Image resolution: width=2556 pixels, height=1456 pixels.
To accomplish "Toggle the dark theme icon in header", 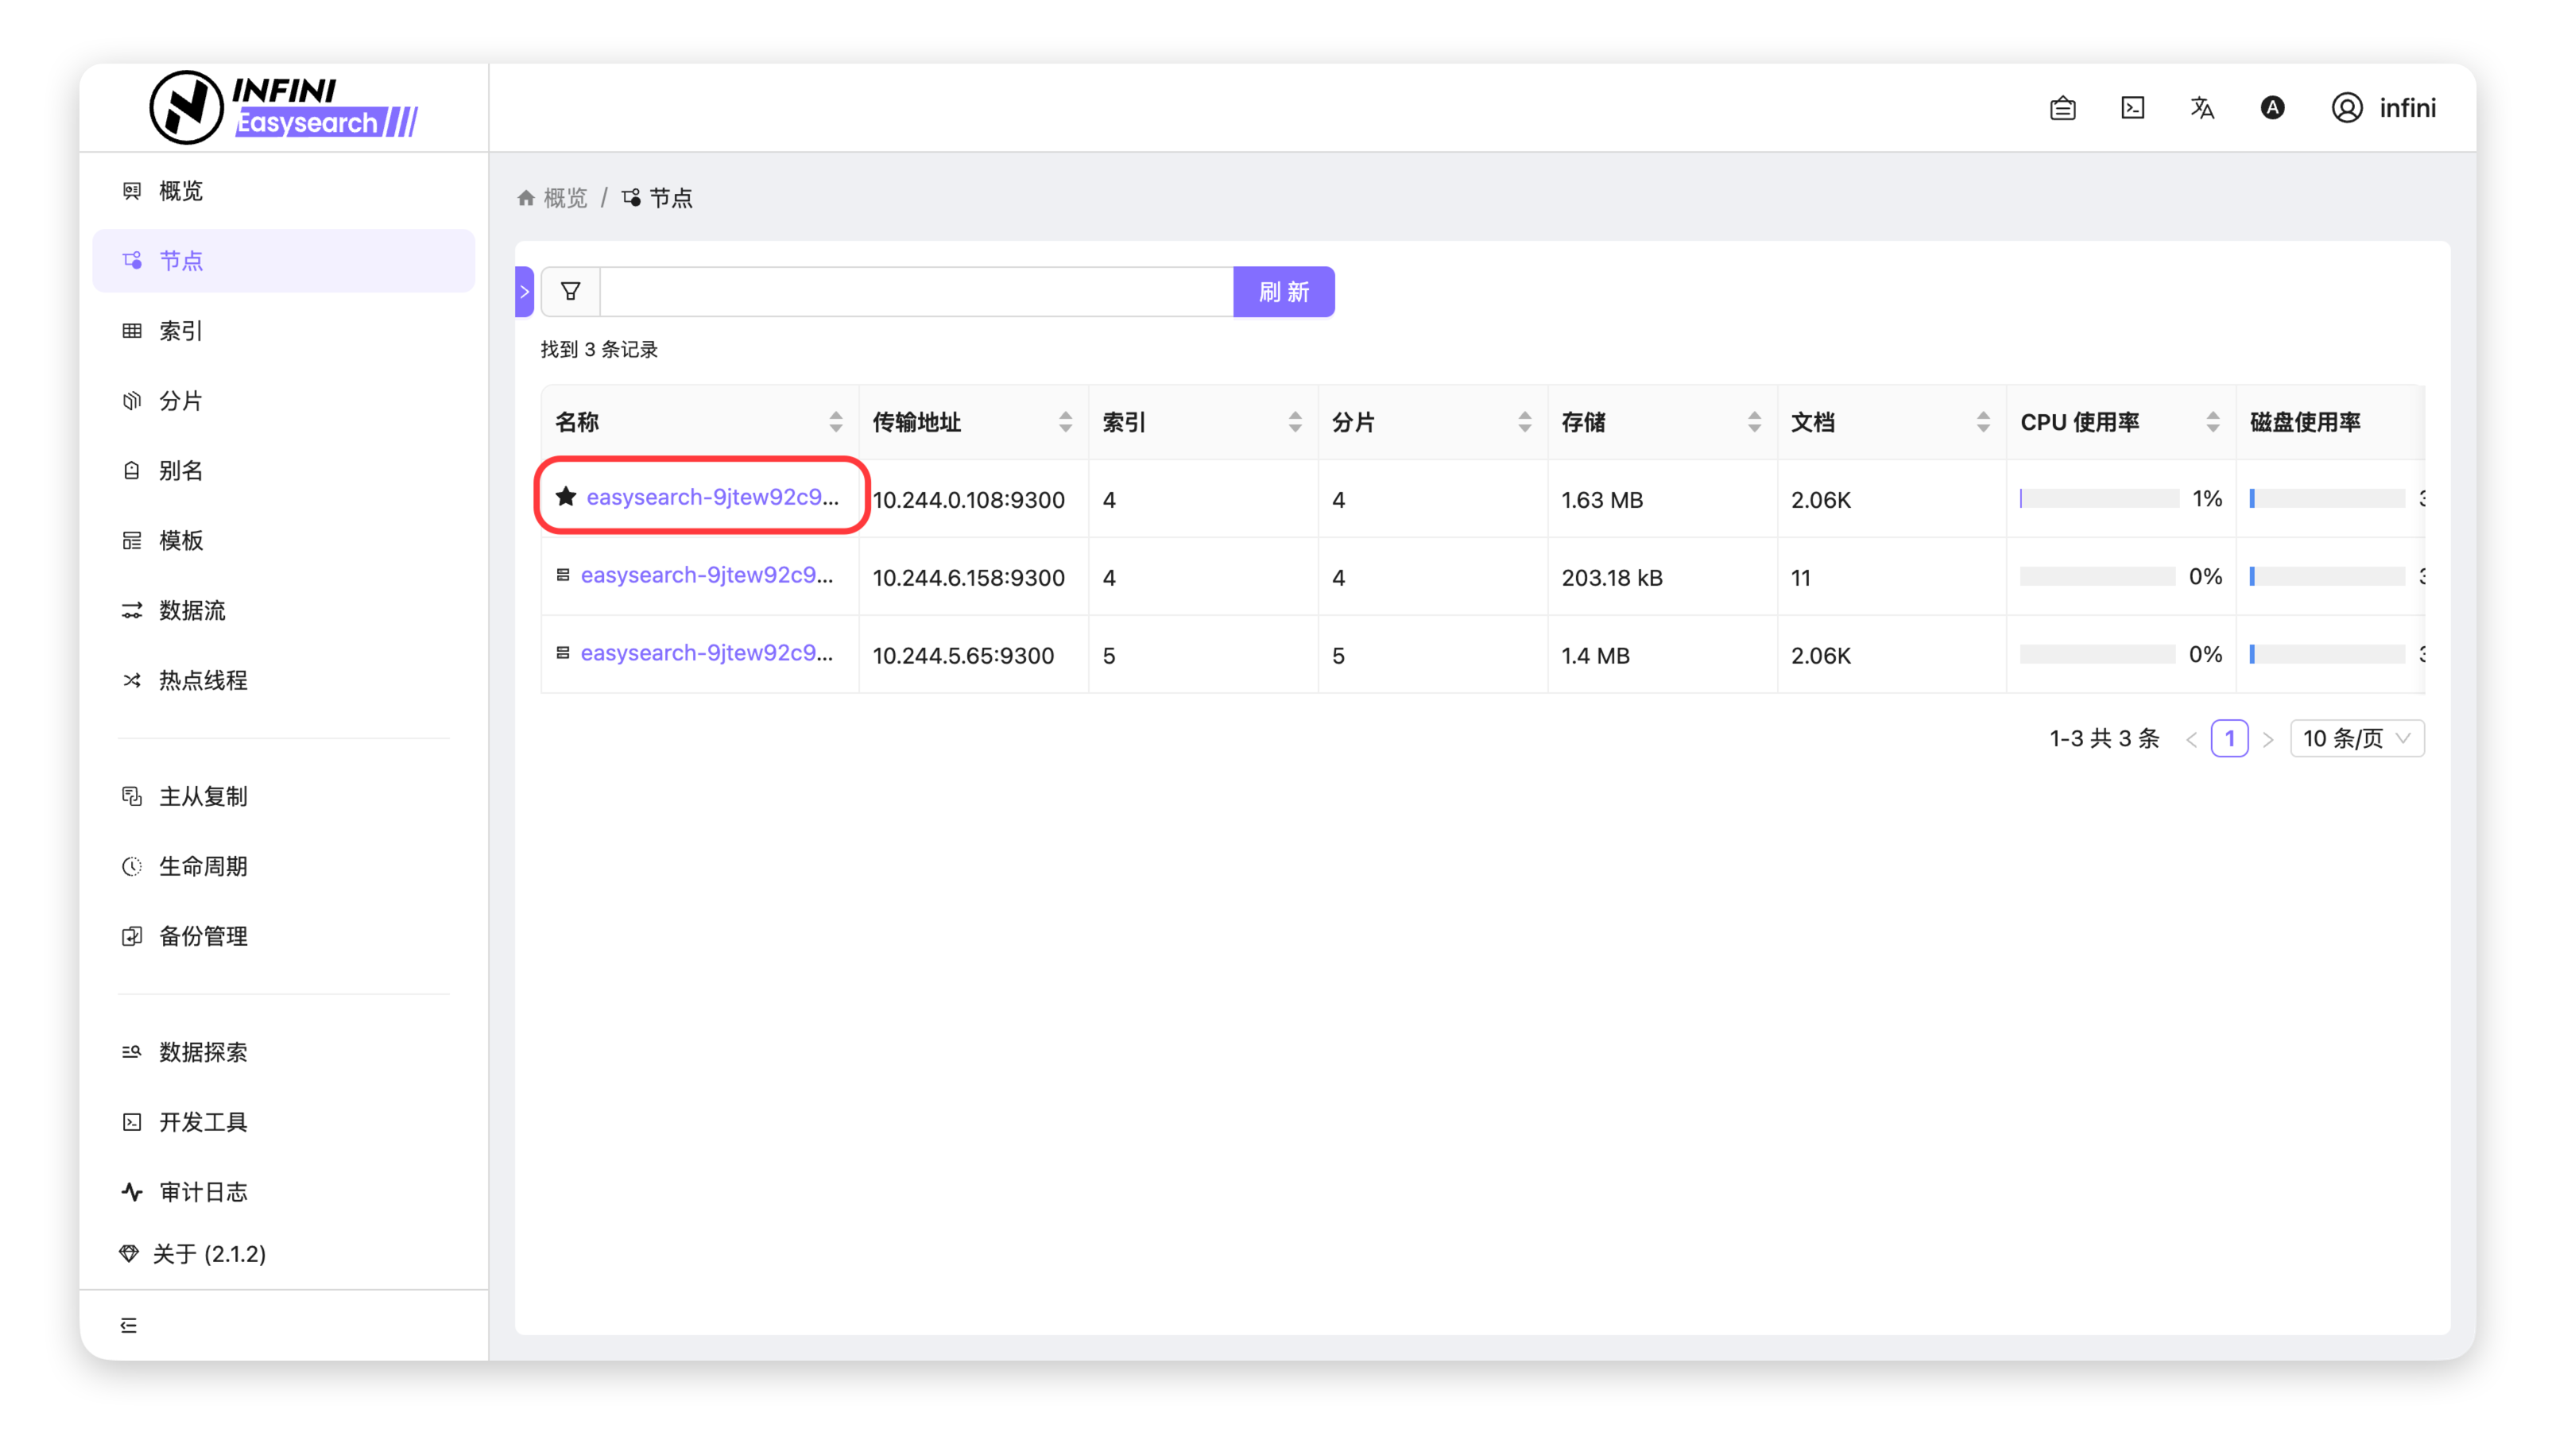I will [x=2272, y=108].
